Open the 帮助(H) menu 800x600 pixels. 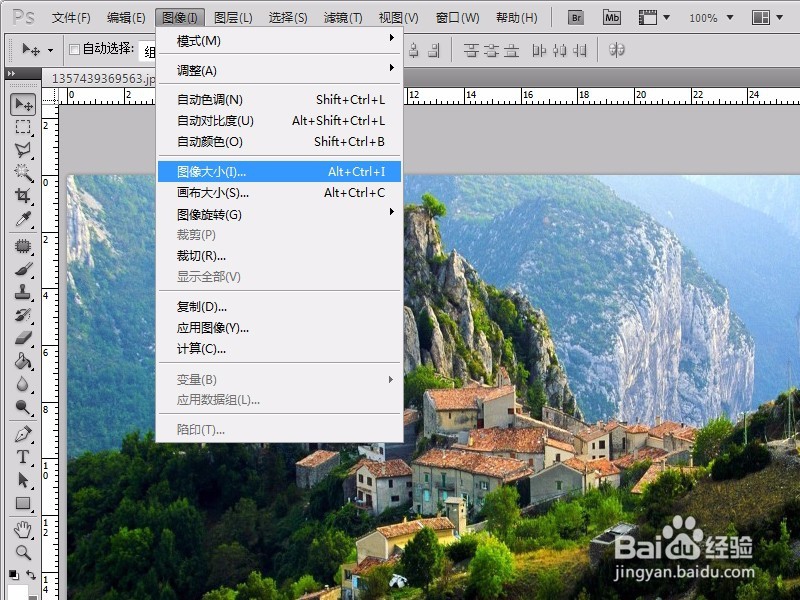[517, 18]
